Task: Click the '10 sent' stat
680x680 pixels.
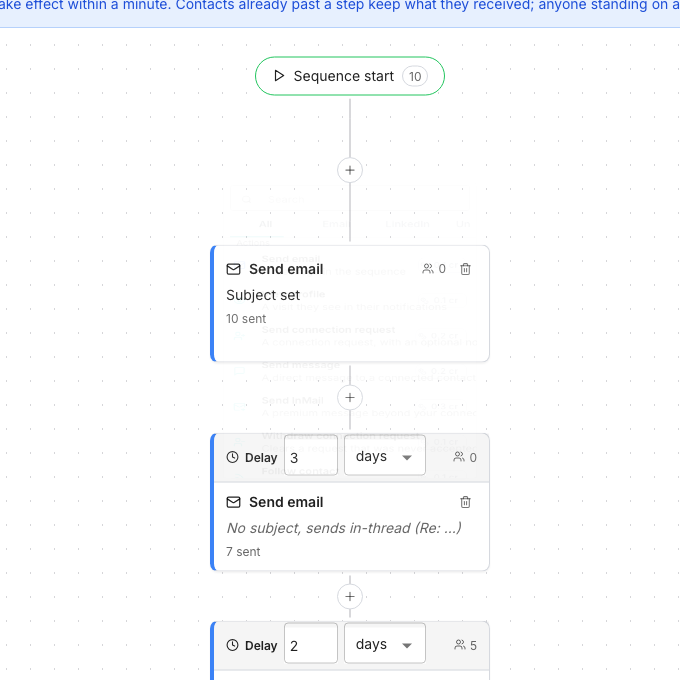Action: click(246, 319)
